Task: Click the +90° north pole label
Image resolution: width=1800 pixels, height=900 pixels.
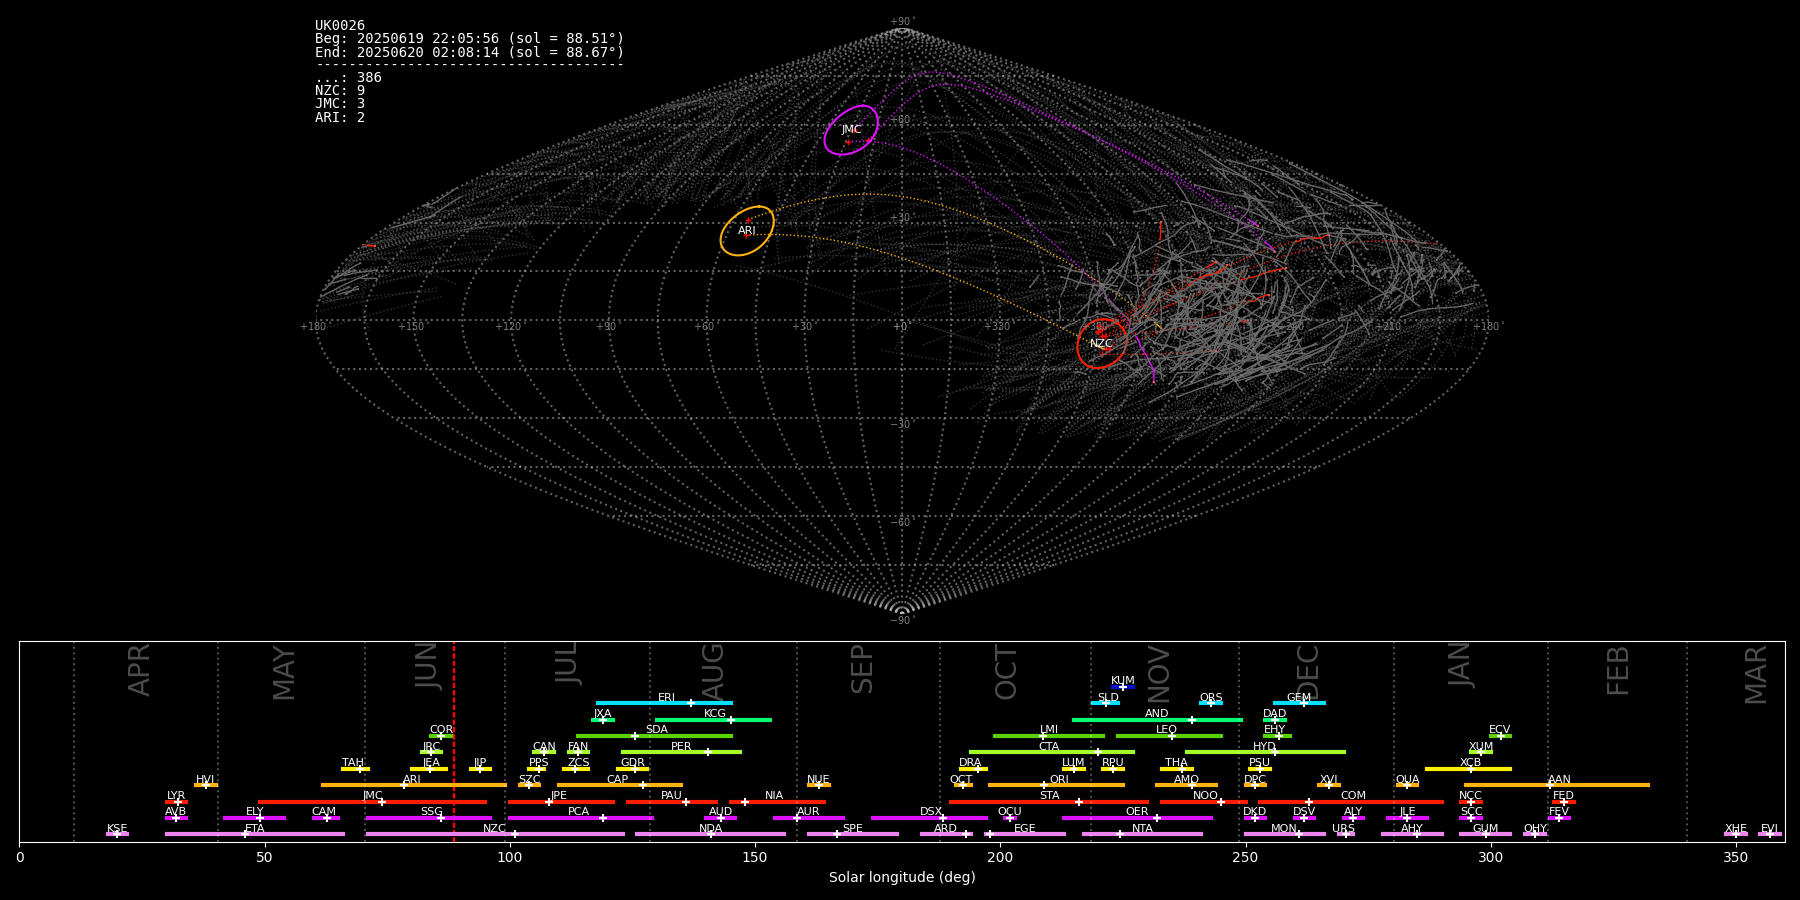Action: point(901,22)
